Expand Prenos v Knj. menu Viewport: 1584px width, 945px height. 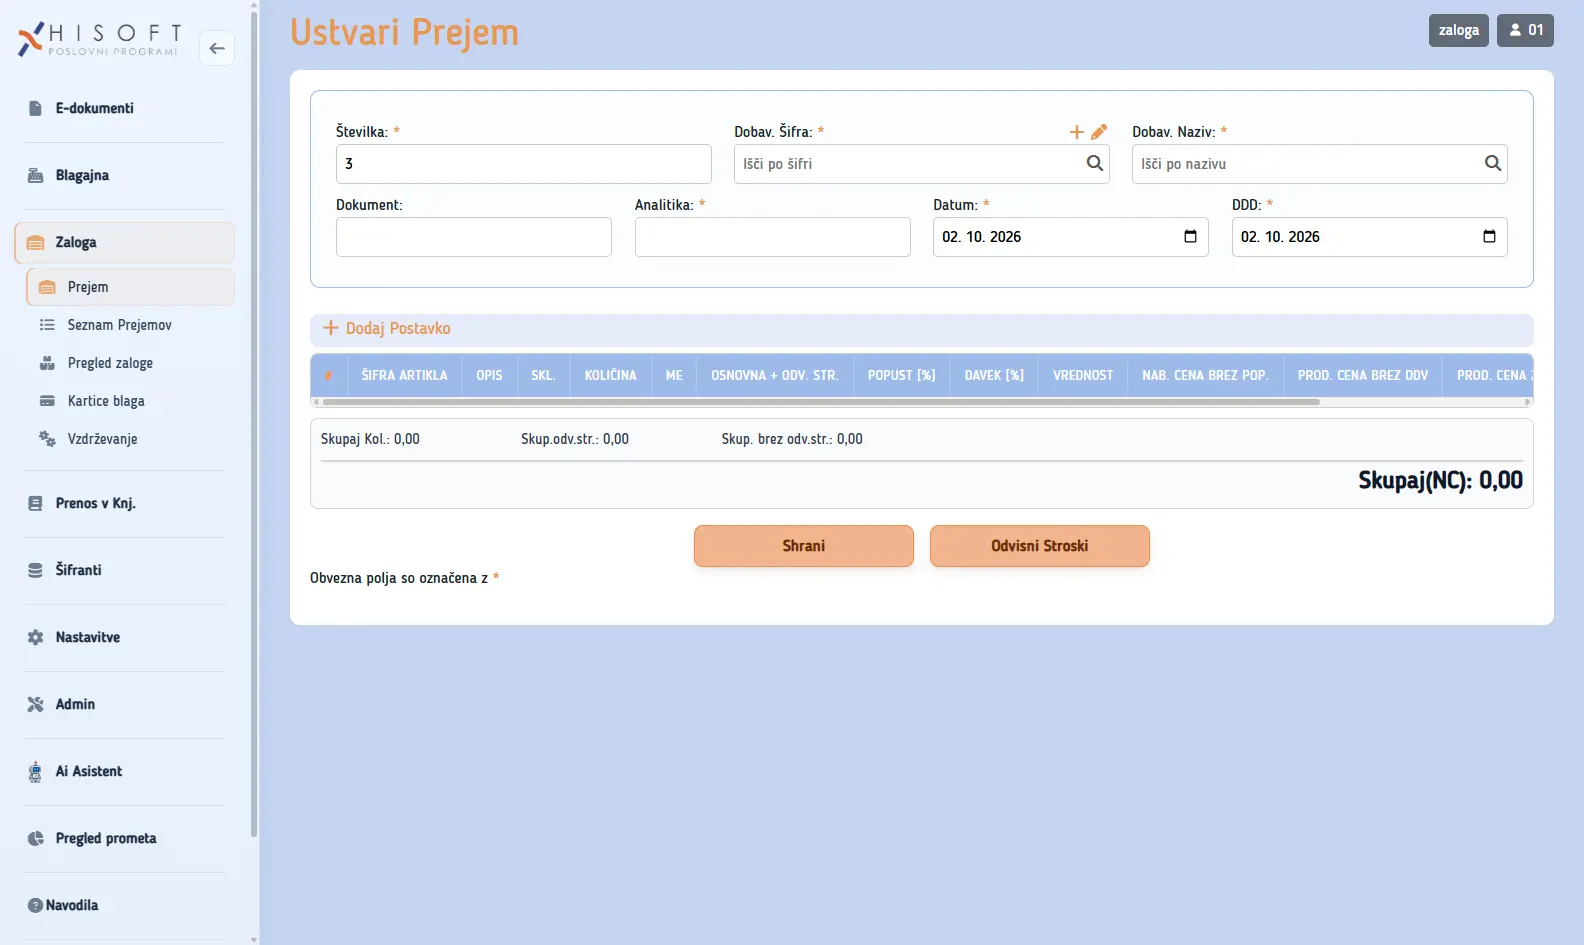click(x=124, y=503)
